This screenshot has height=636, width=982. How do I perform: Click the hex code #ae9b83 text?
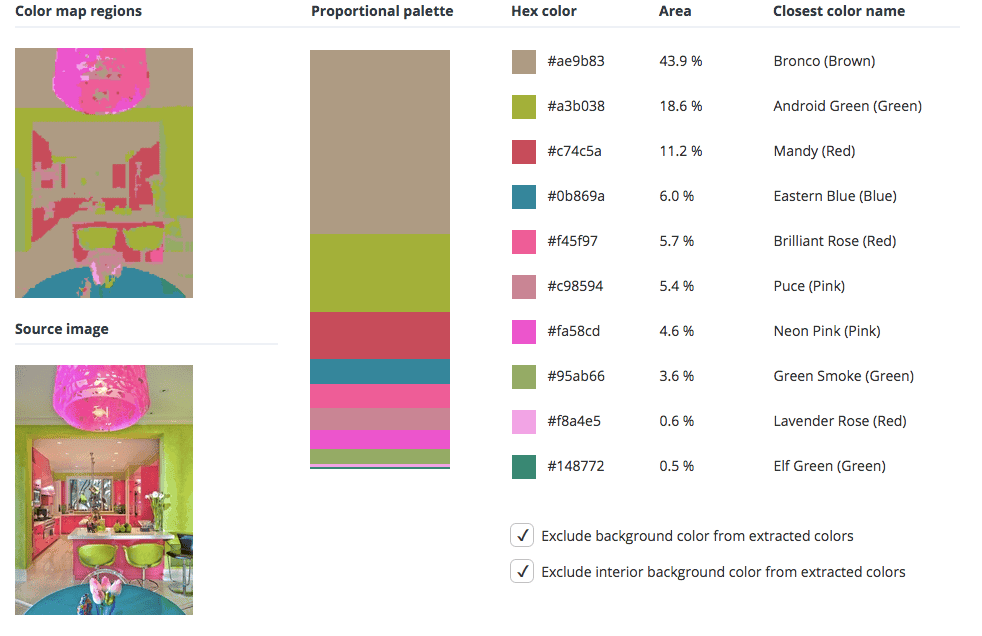point(576,62)
